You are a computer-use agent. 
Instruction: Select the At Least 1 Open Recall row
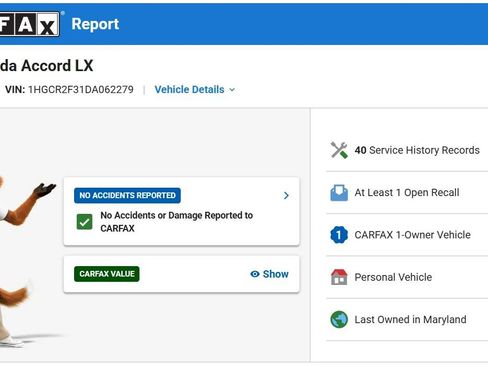(x=407, y=192)
